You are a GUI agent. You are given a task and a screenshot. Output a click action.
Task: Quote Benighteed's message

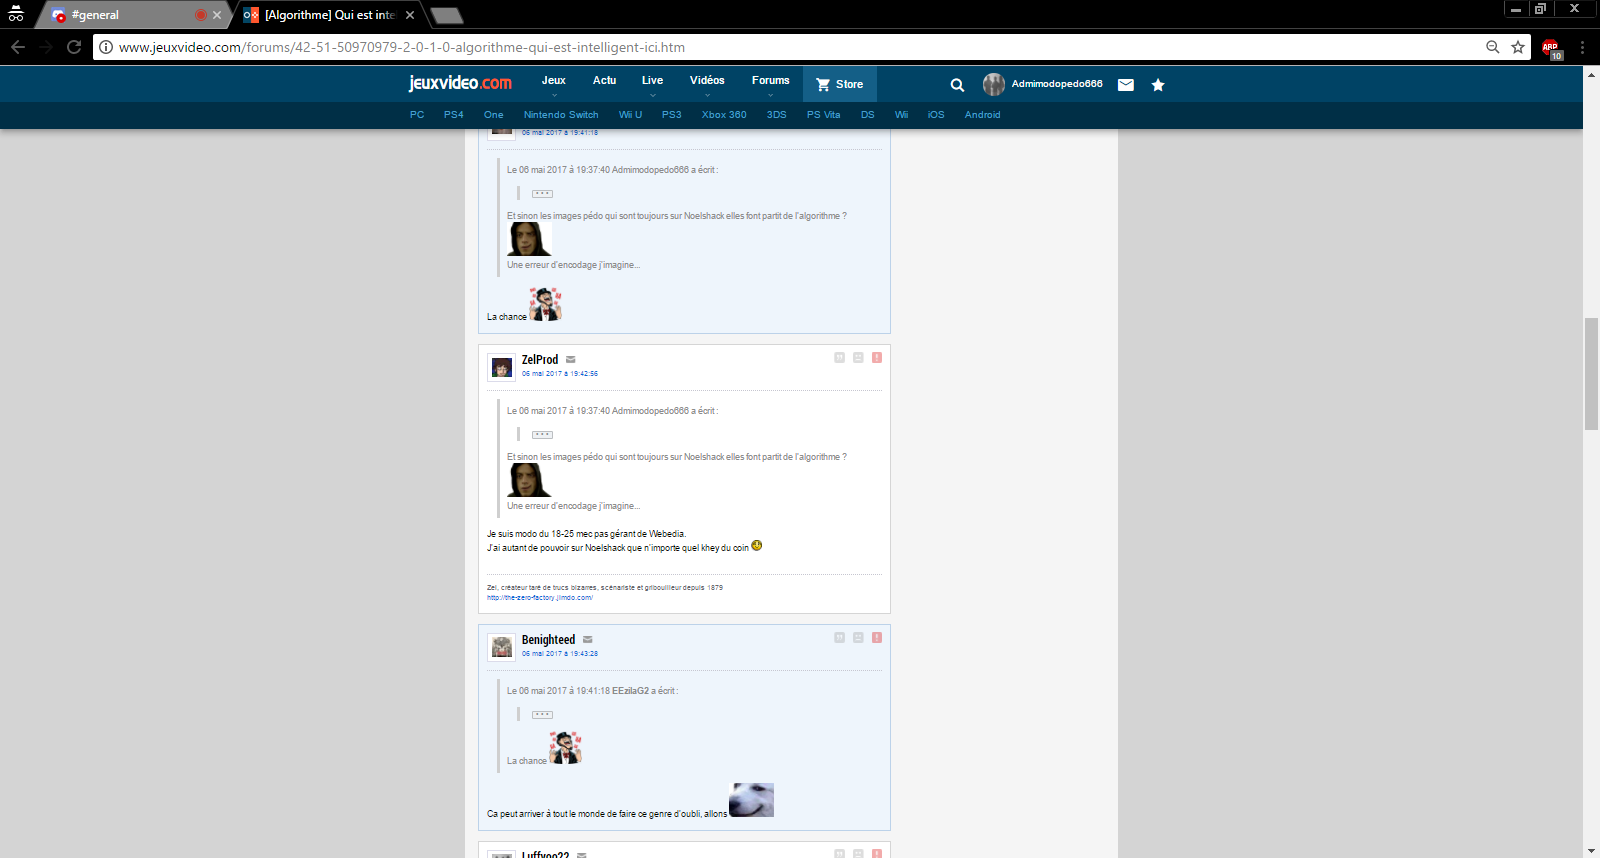pos(840,637)
